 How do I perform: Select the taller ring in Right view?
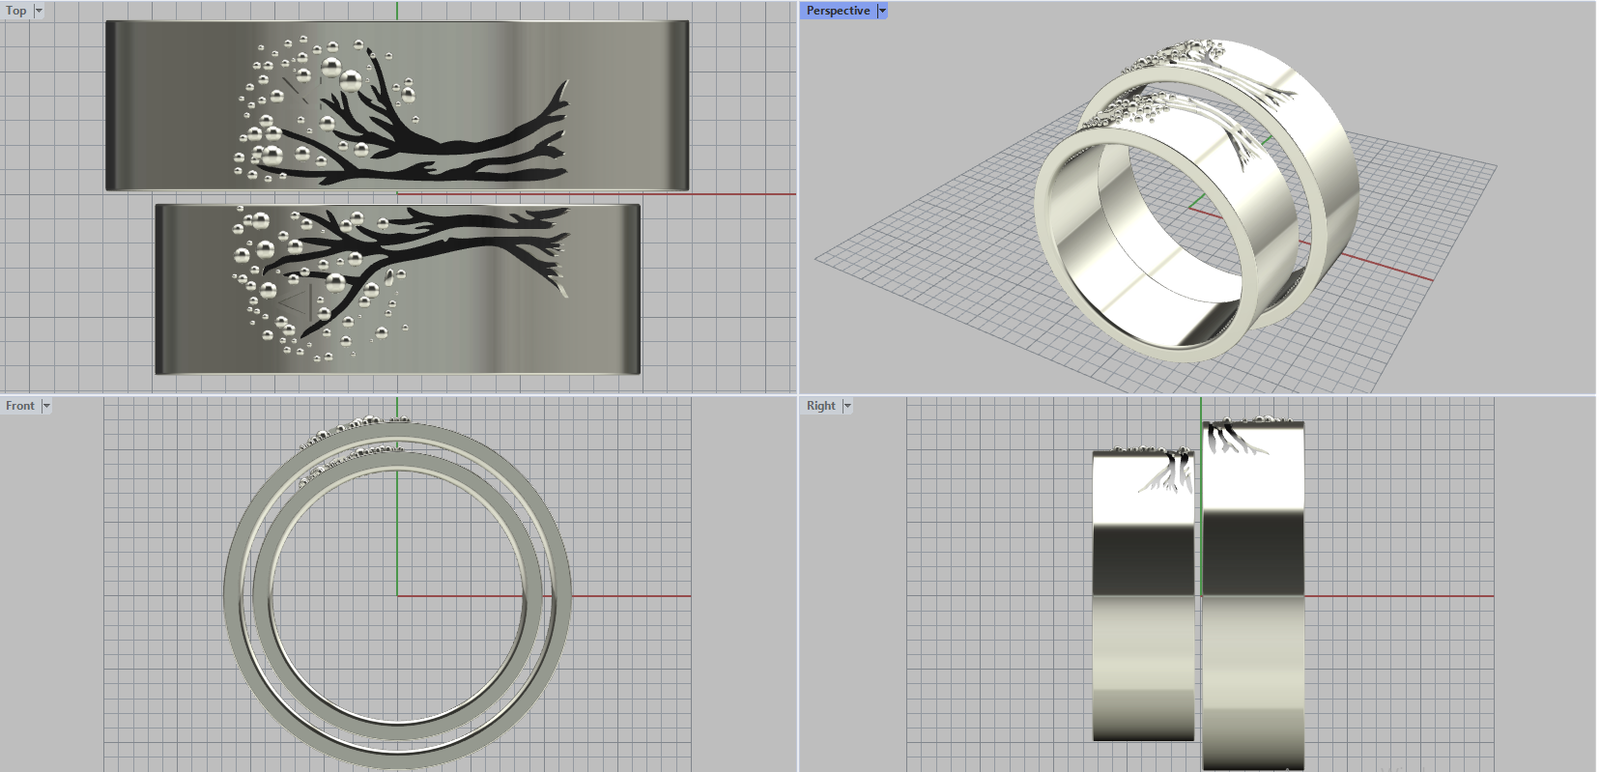(x=1253, y=620)
